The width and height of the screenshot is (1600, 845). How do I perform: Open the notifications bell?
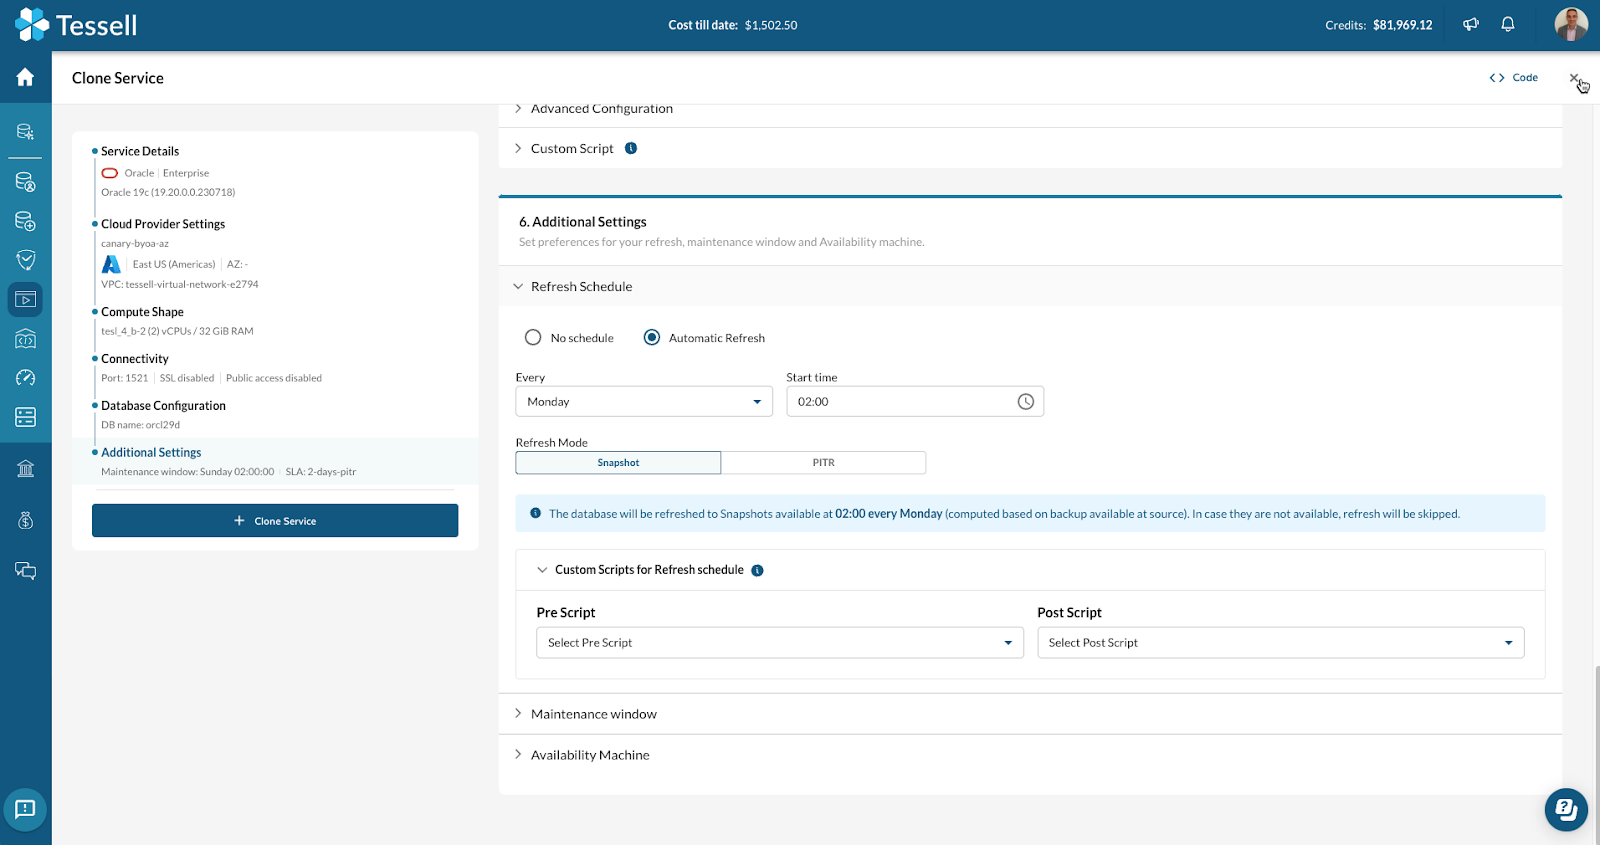pos(1508,25)
